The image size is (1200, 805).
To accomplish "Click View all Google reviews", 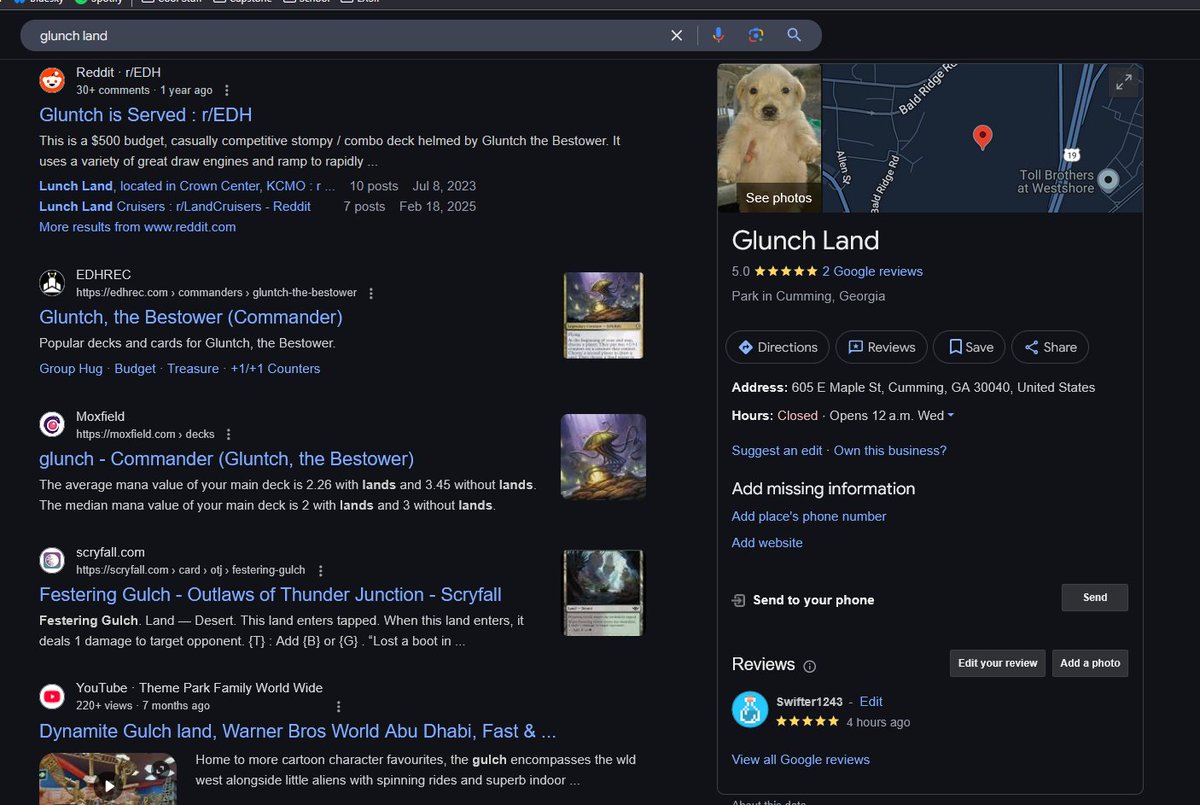I will [801, 759].
